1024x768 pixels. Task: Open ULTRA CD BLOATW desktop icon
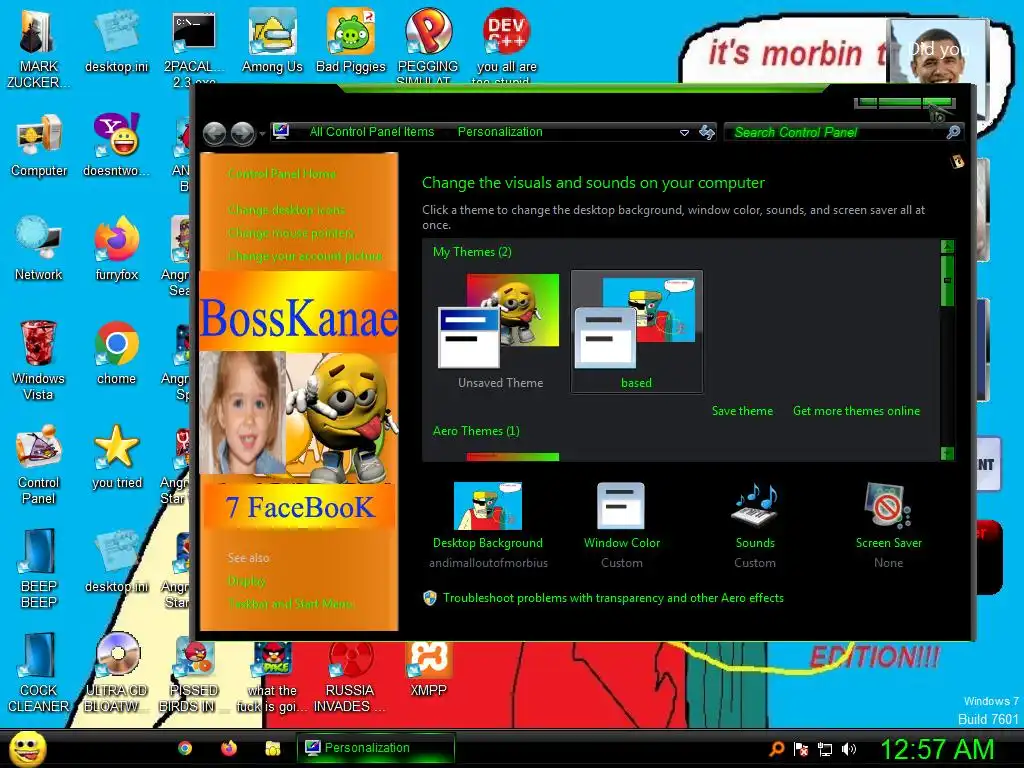pos(116,672)
